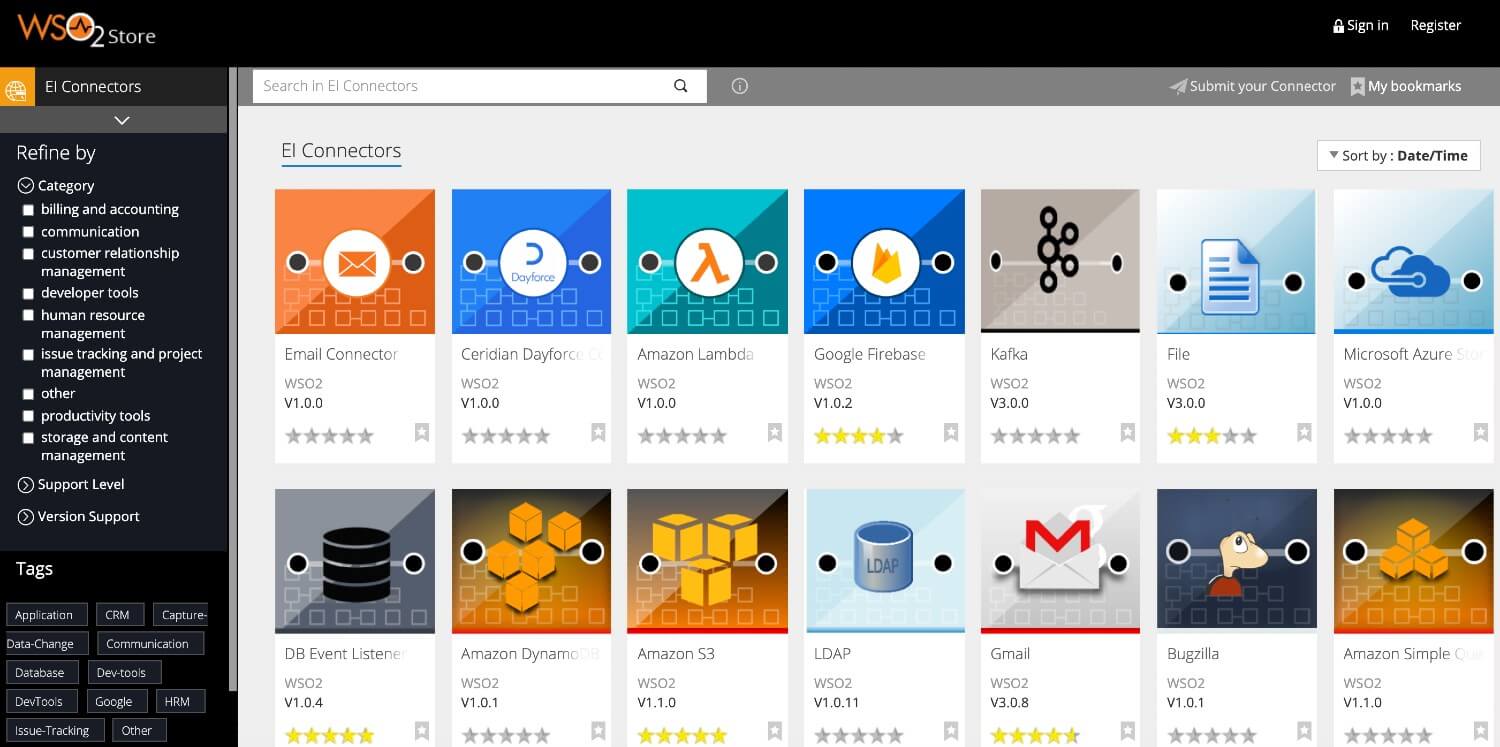Click Sign in link
The image size is (1500, 747).
[x=1361, y=26]
